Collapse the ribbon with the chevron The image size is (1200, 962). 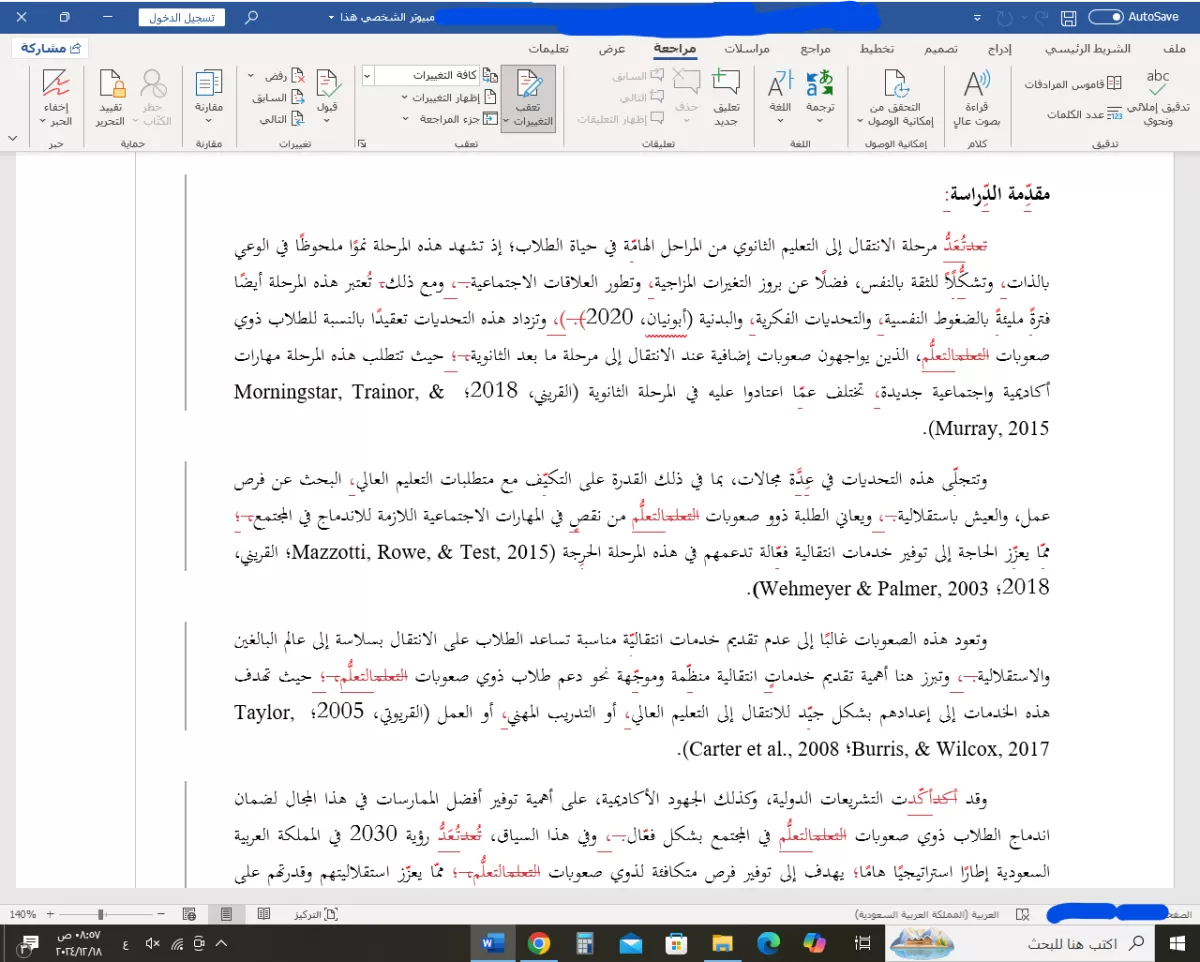pos(12,138)
